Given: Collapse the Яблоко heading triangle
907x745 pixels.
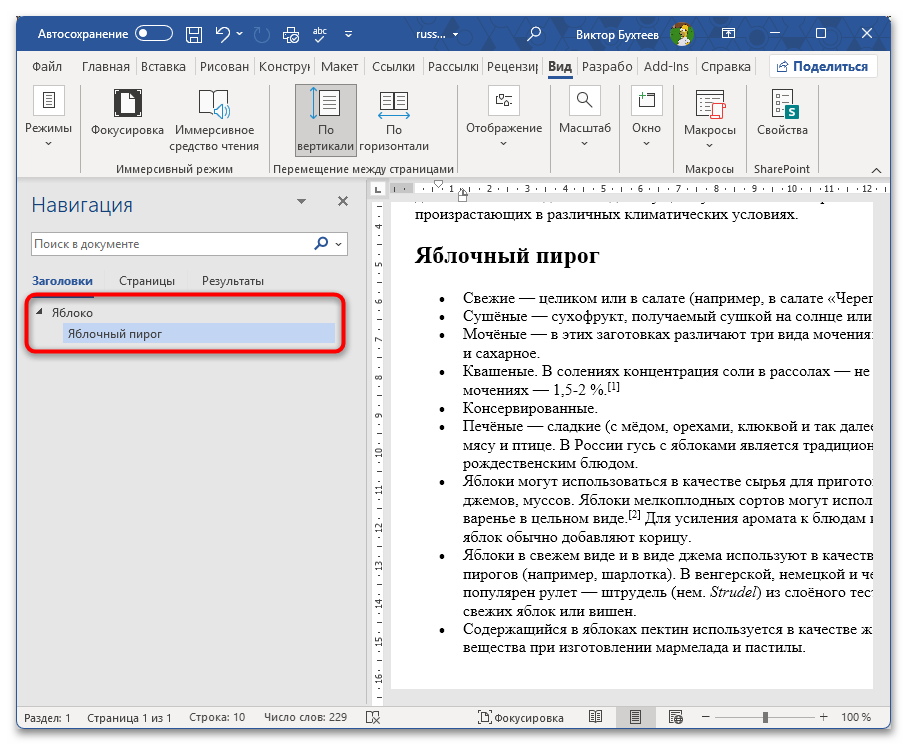Looking at the screenshot, I should tap(39, 312).
